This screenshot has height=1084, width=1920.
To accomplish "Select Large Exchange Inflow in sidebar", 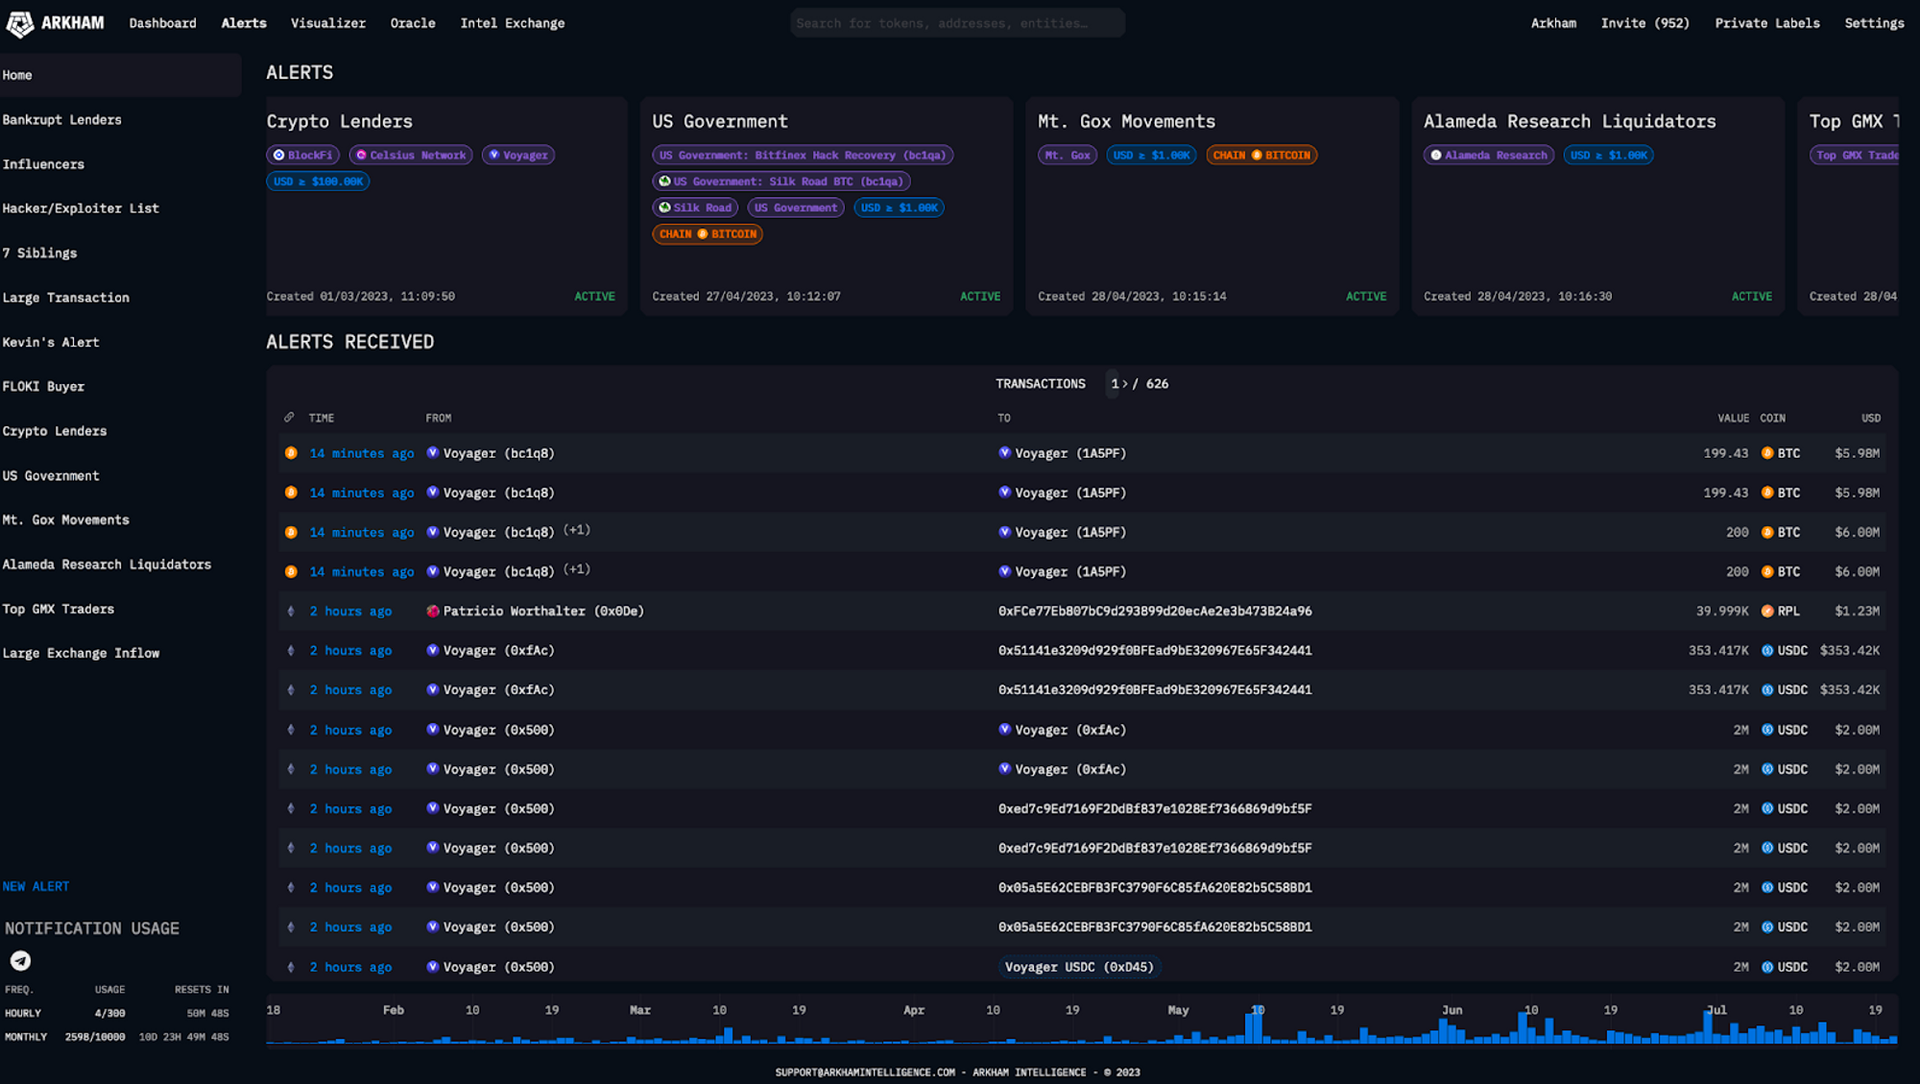I will 81,653.
